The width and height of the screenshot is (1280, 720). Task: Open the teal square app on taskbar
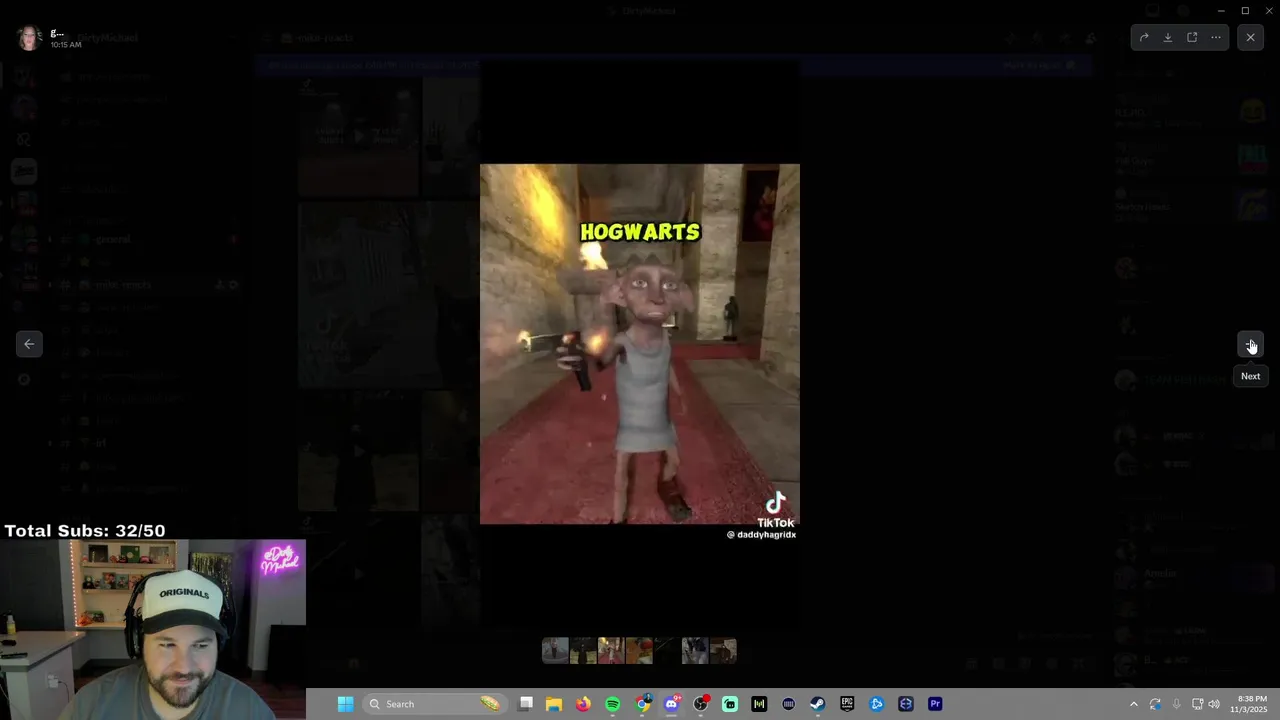(730, 704)
